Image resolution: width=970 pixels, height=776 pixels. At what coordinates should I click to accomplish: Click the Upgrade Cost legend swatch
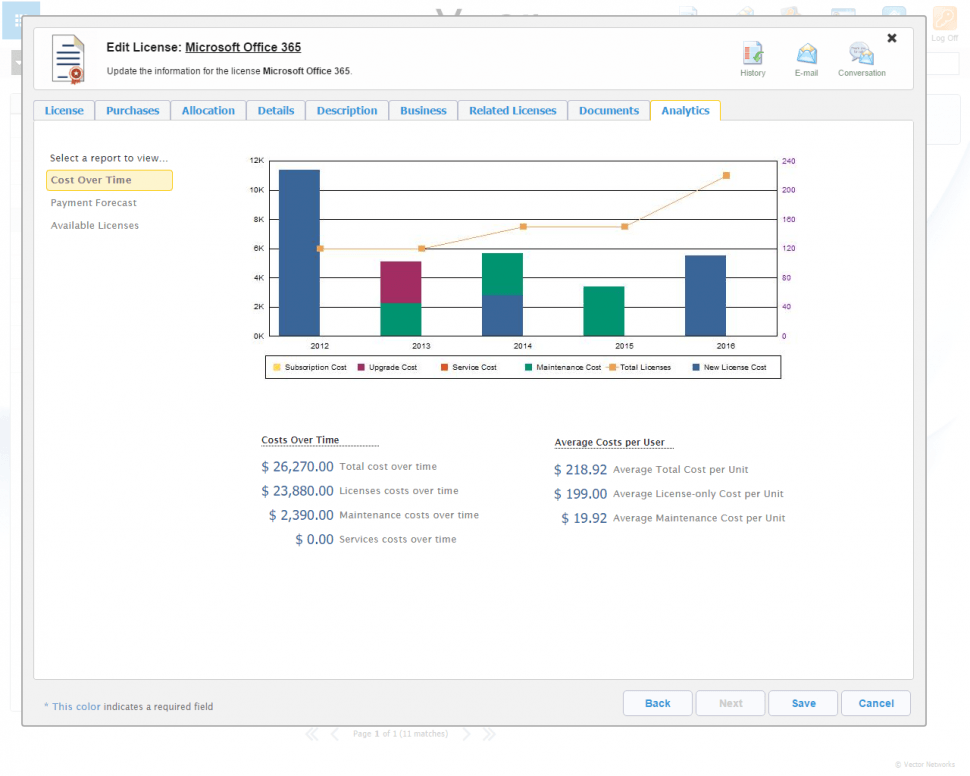[x=361, y=368]
